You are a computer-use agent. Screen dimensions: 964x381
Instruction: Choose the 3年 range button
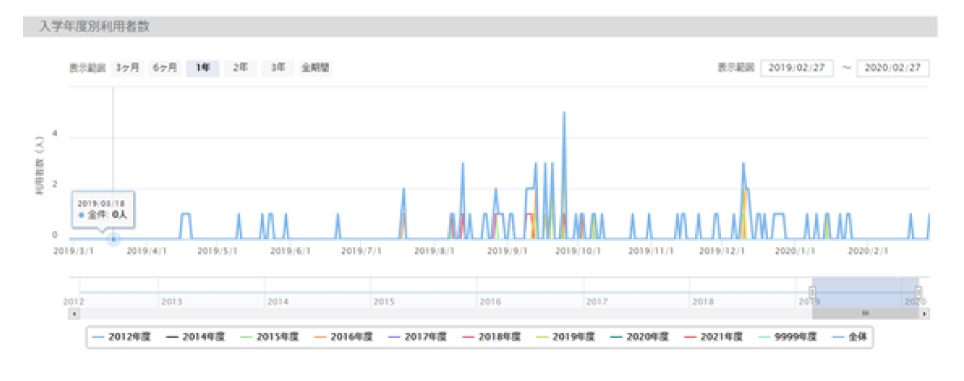coord(277,68)
